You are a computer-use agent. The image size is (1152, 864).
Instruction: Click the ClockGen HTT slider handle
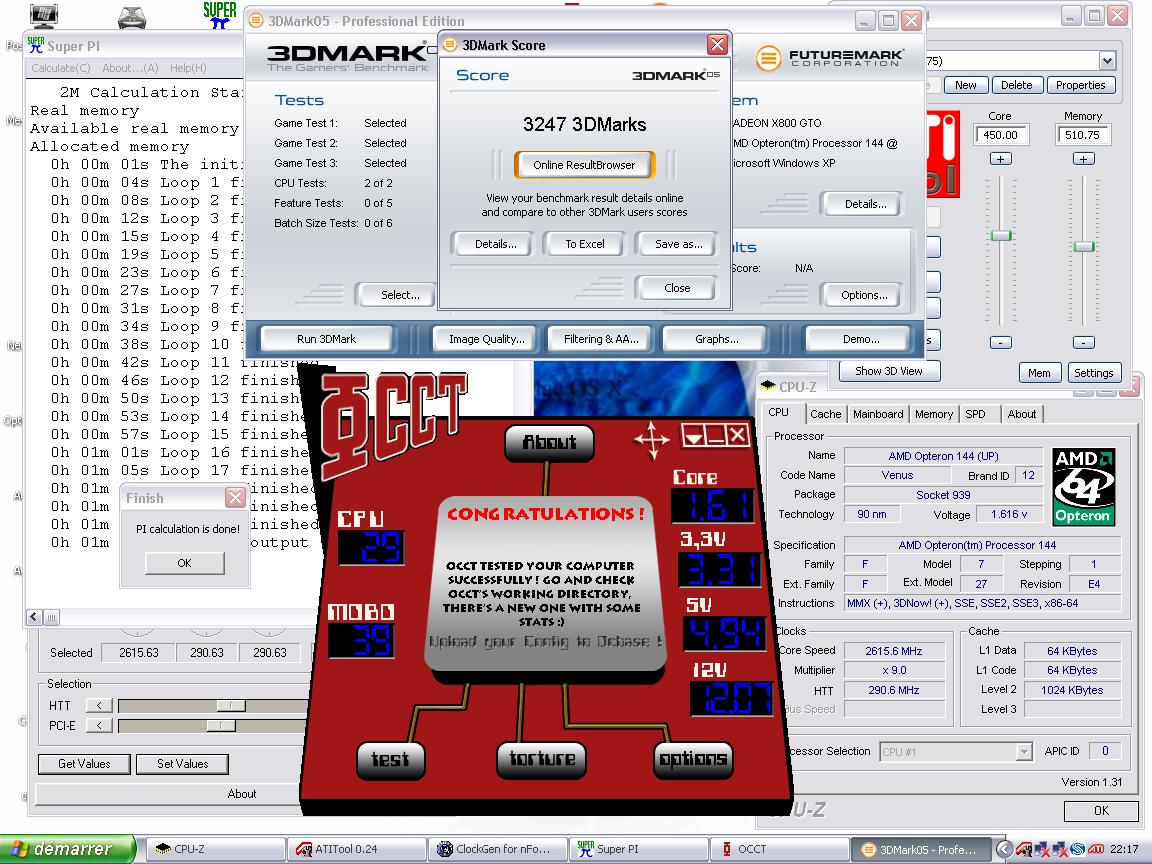231,705
